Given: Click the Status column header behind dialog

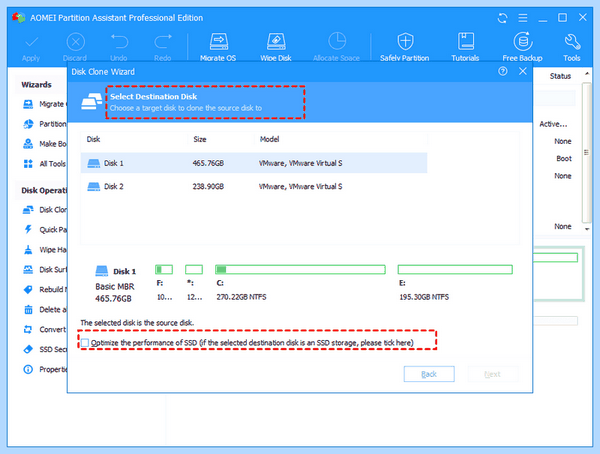Looking at the screenshot, I should 560,76.
